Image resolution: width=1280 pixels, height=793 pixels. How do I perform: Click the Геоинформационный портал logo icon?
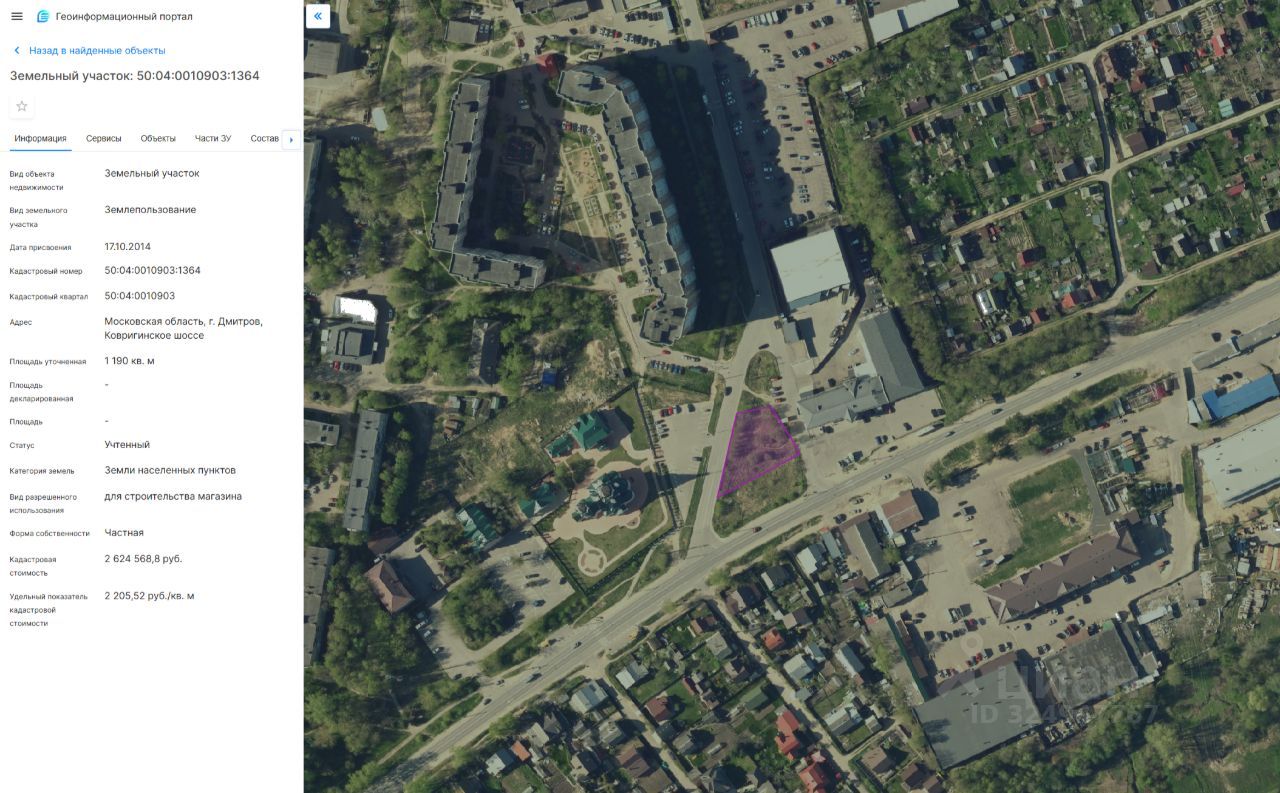(x=43, y=16)
